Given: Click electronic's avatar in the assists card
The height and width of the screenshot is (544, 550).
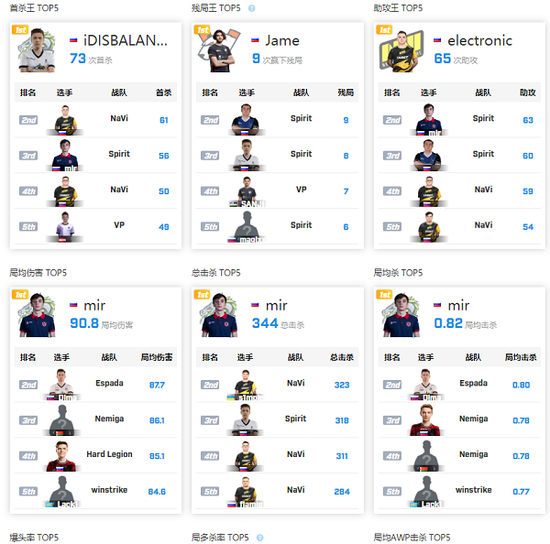Looking at the screenshot, I should click(x=401, y=51).
